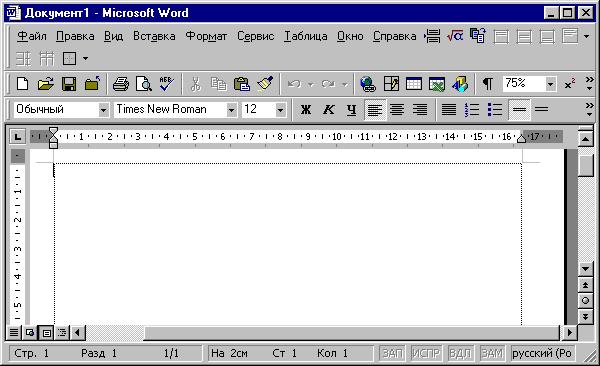
Task: Apply numbered list formatting
Action: 472,109
